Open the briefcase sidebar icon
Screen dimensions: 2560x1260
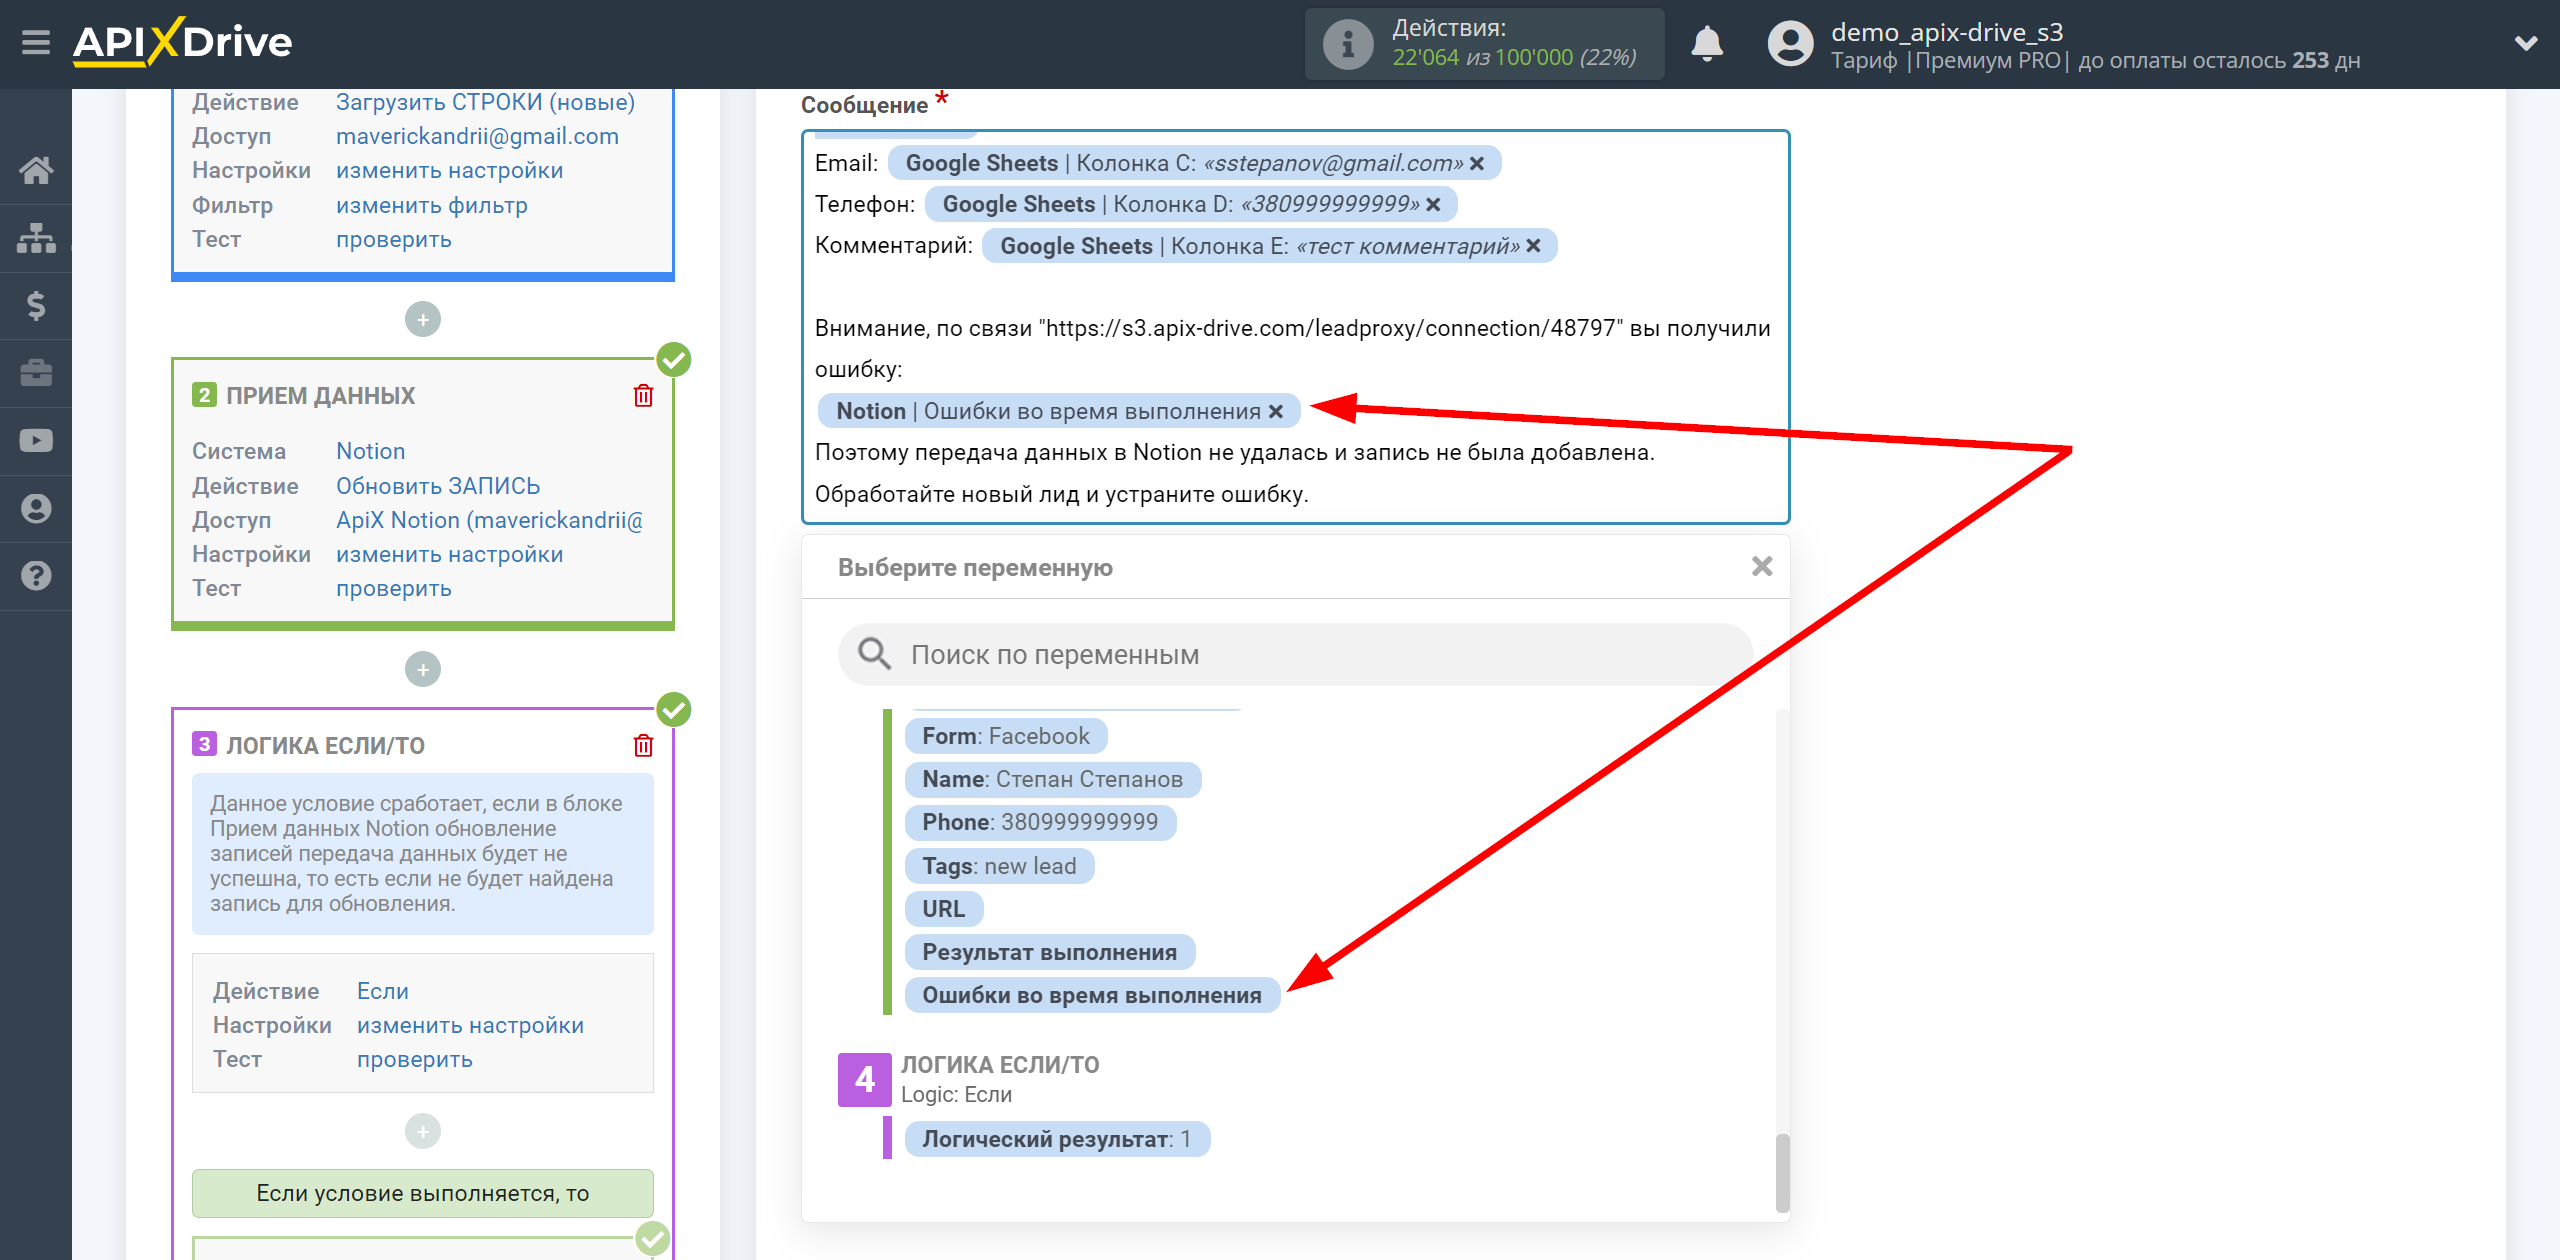(36, 373)
